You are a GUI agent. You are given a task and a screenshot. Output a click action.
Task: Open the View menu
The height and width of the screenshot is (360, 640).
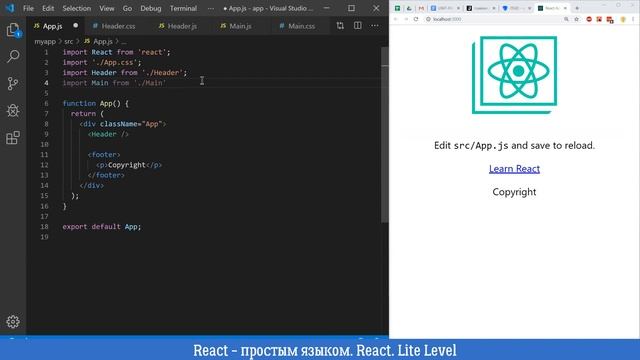(x=107, y=8)
